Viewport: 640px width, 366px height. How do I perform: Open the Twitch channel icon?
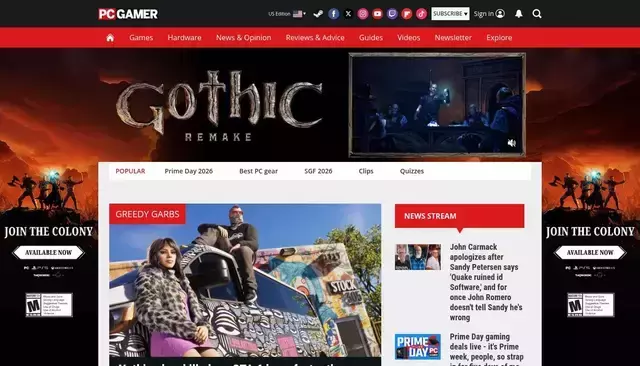[392, 14]
